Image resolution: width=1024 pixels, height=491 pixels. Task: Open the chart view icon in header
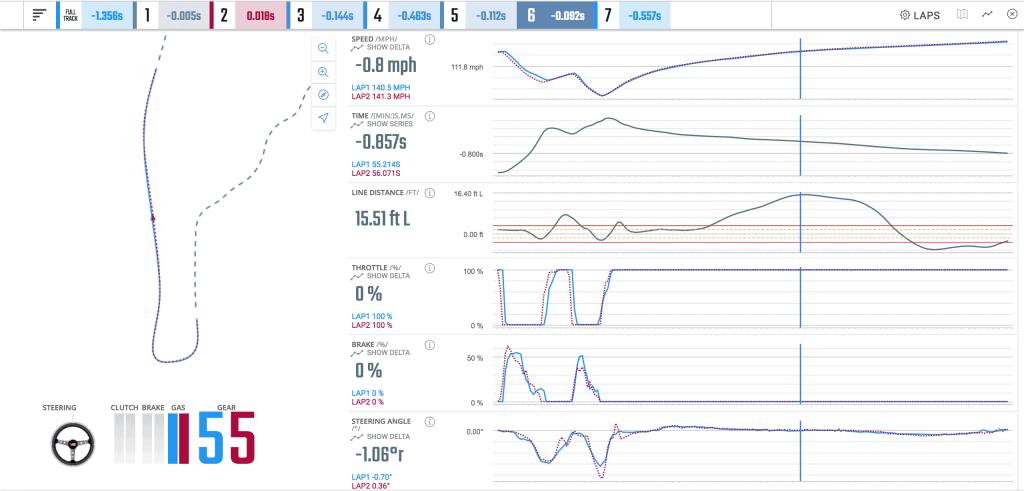[x=987, y=14]
